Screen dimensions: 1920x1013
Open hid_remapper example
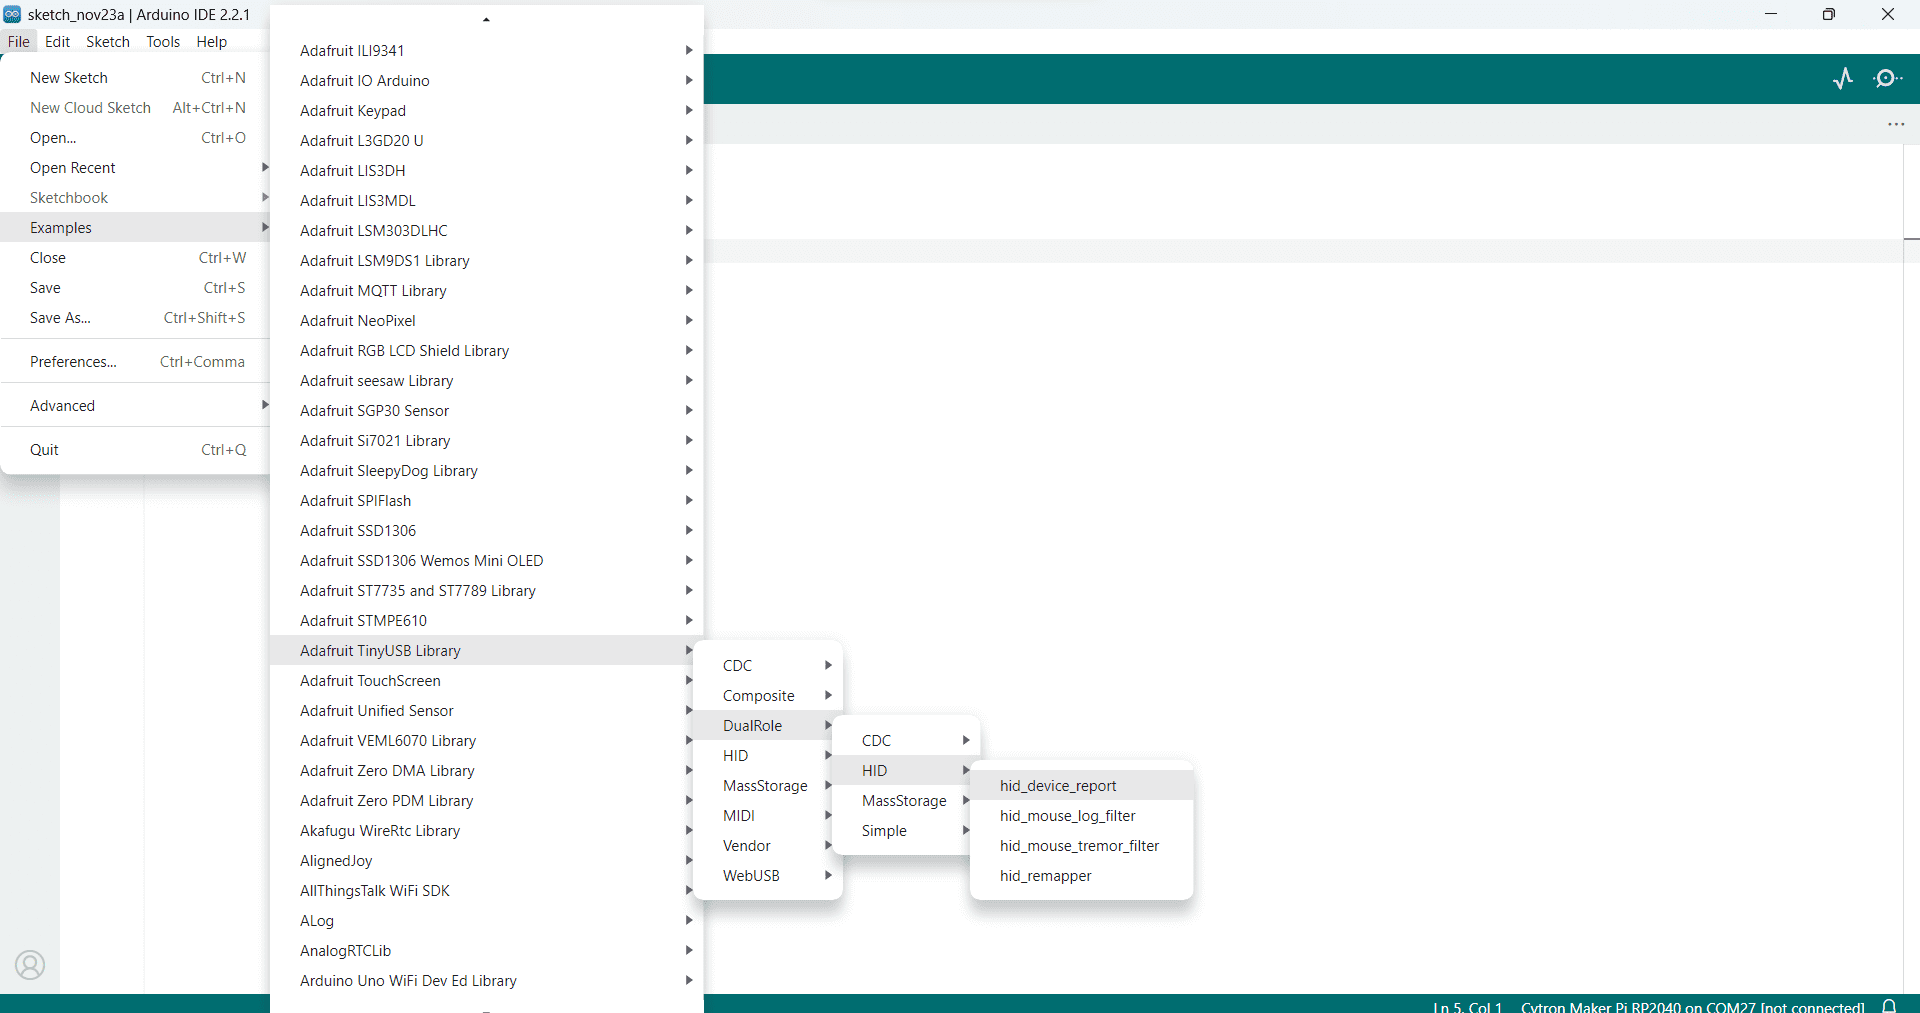pos(1082,876)
